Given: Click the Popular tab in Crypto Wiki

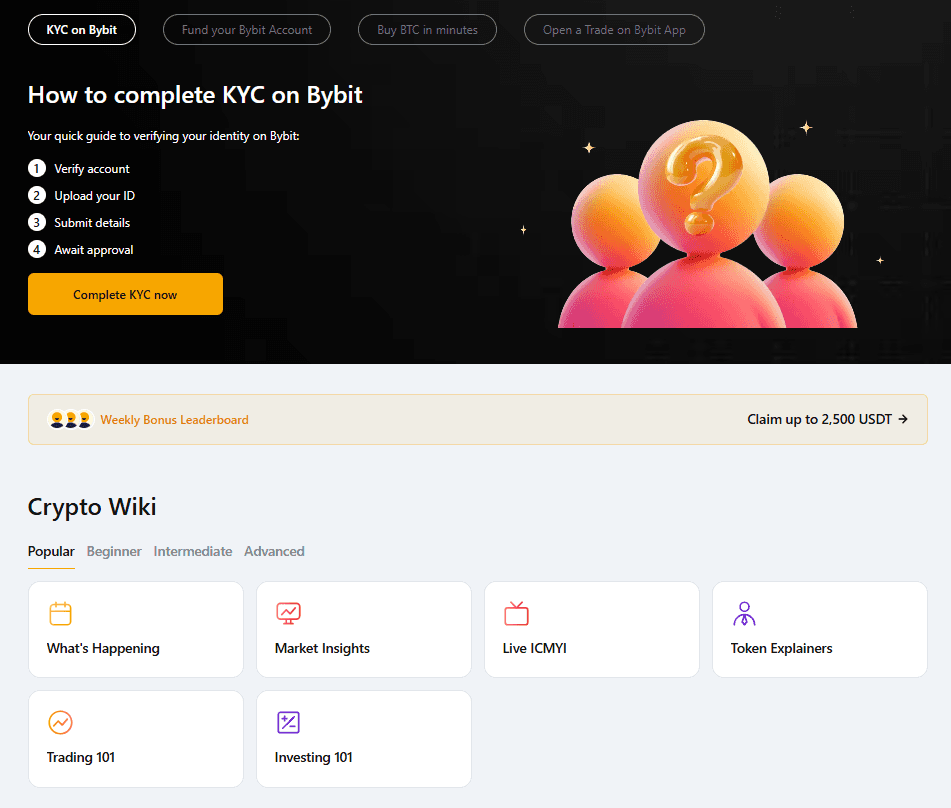Looking at the screenshot, I should coord(51,551).
